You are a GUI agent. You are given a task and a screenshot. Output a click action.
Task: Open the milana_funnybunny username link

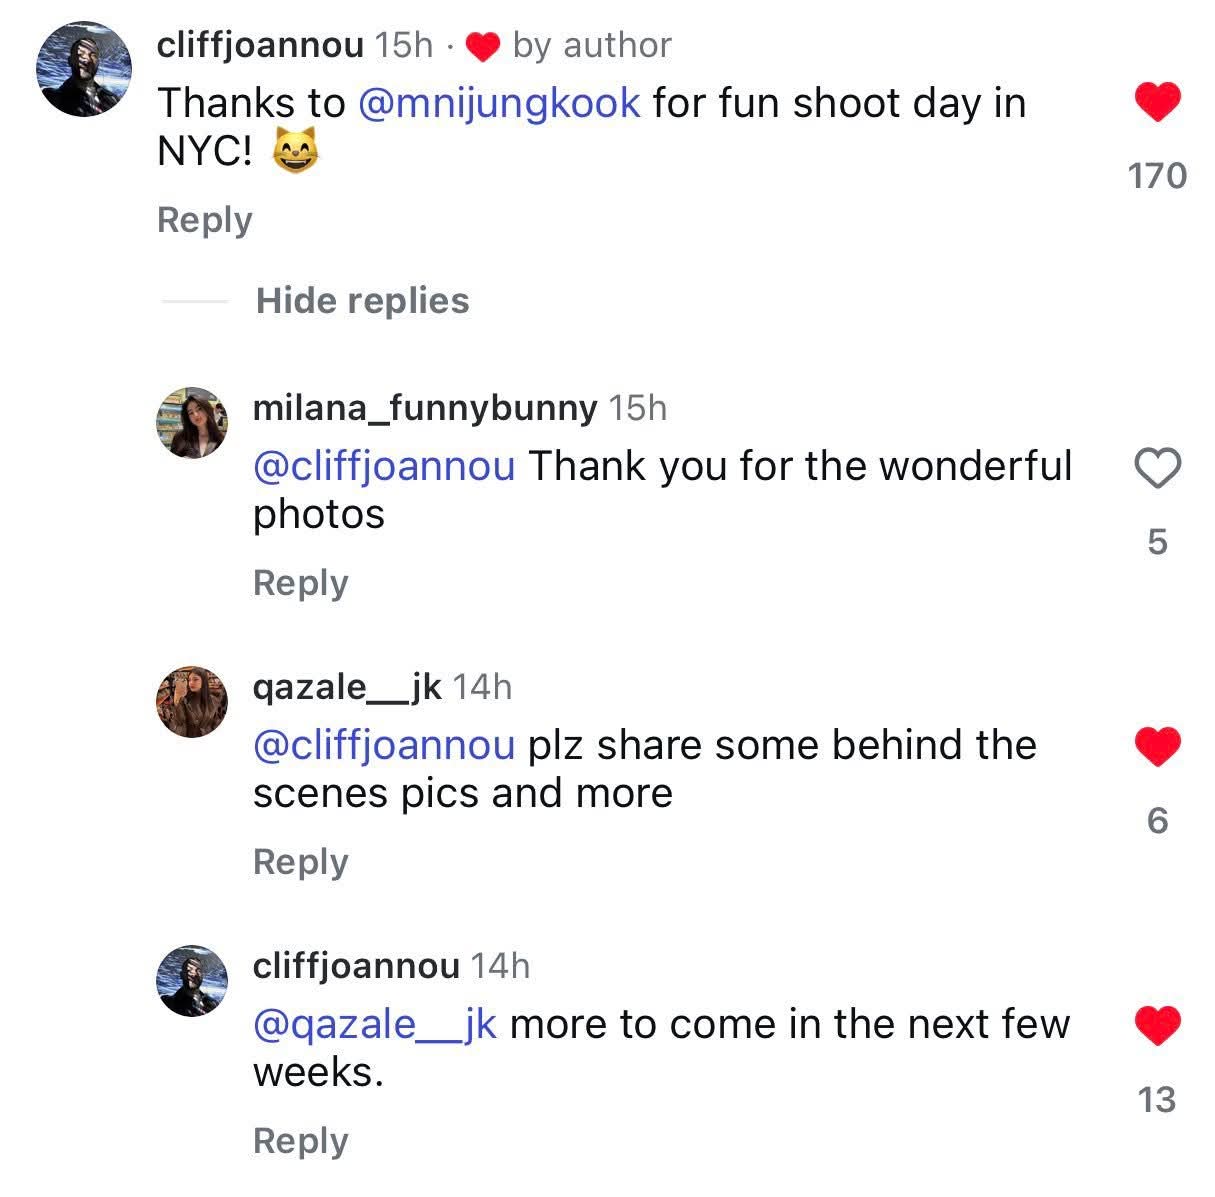[x=424, y=408]
